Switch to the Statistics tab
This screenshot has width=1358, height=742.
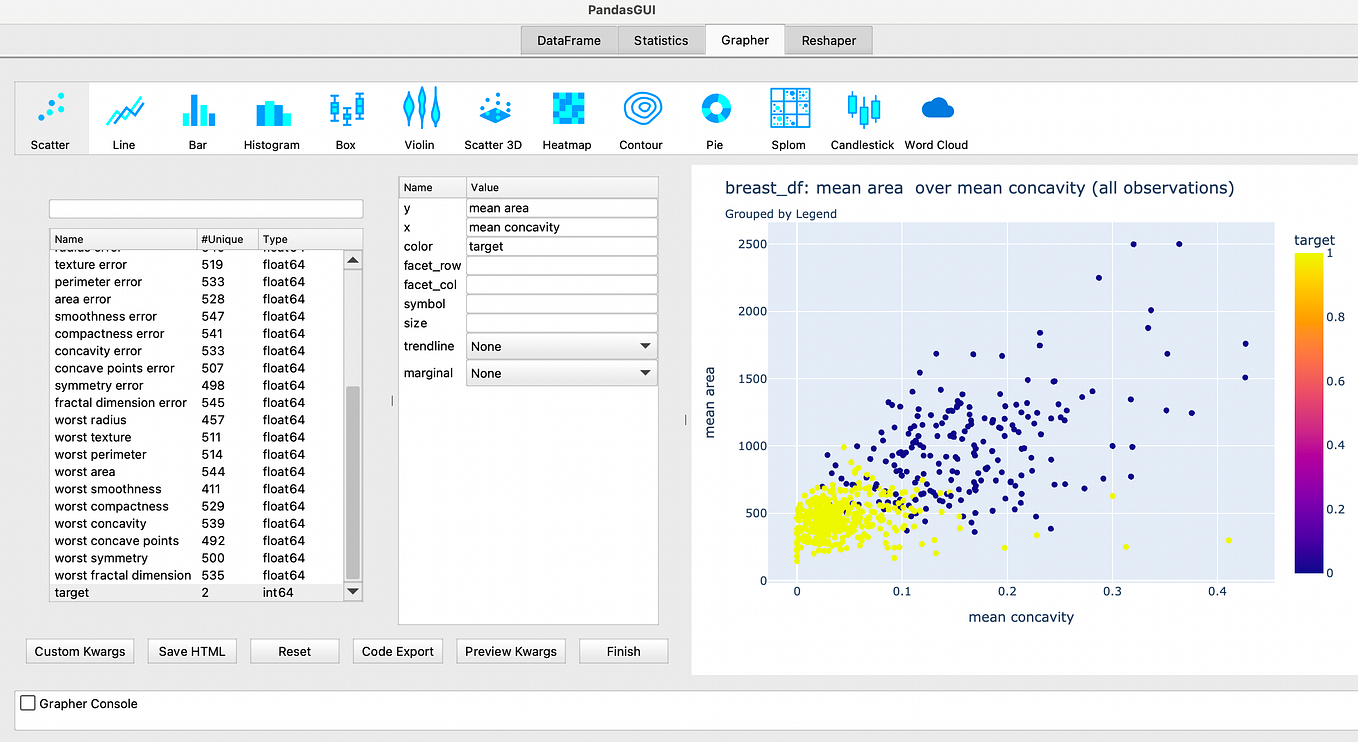click(x=661, y=40)
